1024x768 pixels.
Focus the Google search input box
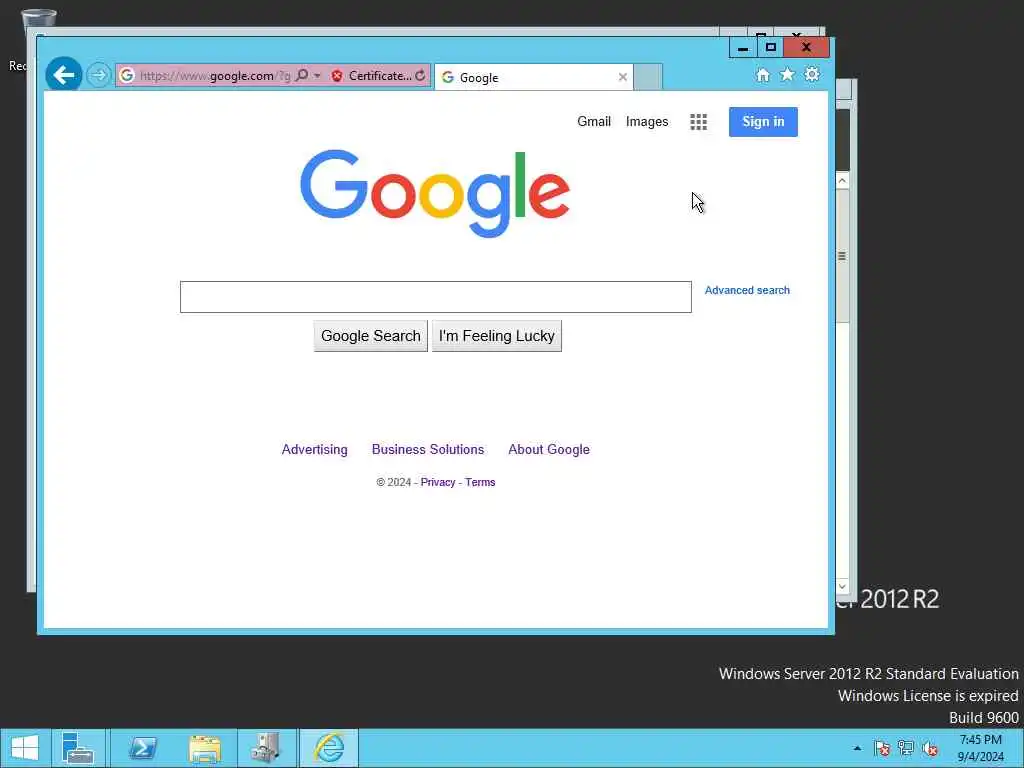tap(436, 297)
